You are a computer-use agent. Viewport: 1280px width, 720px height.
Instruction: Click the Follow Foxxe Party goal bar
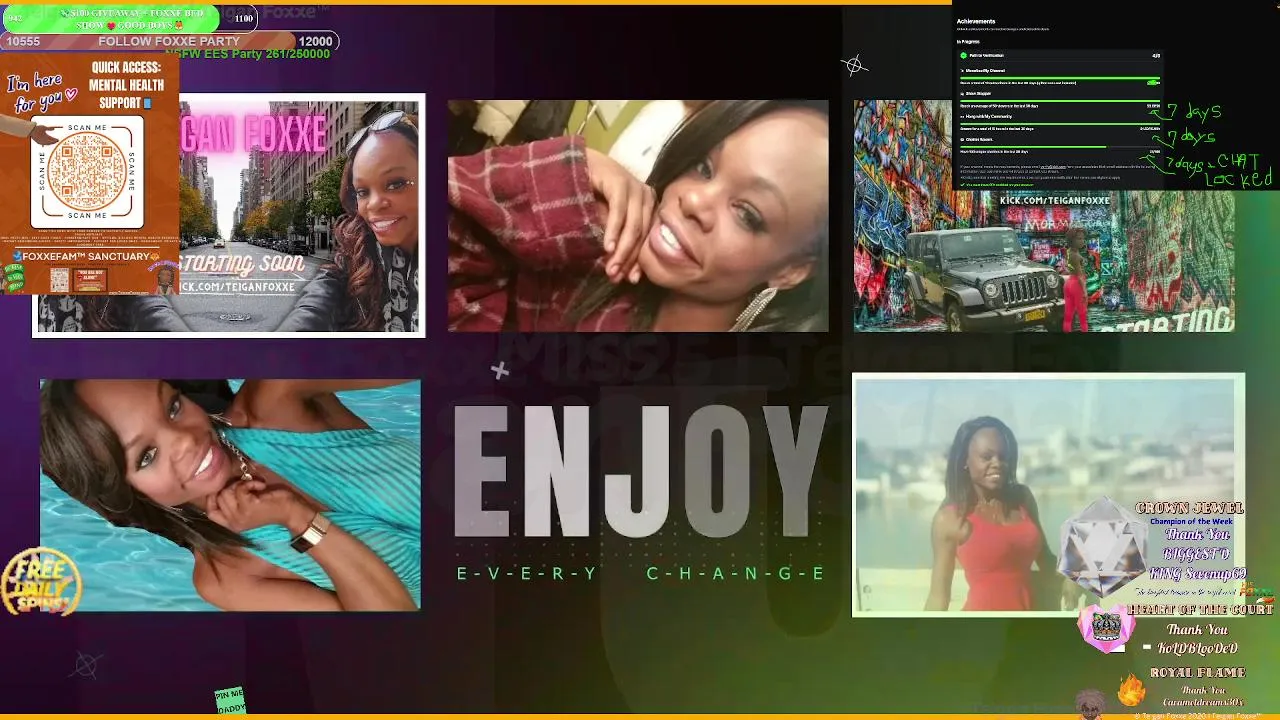[x=168, y=41]
